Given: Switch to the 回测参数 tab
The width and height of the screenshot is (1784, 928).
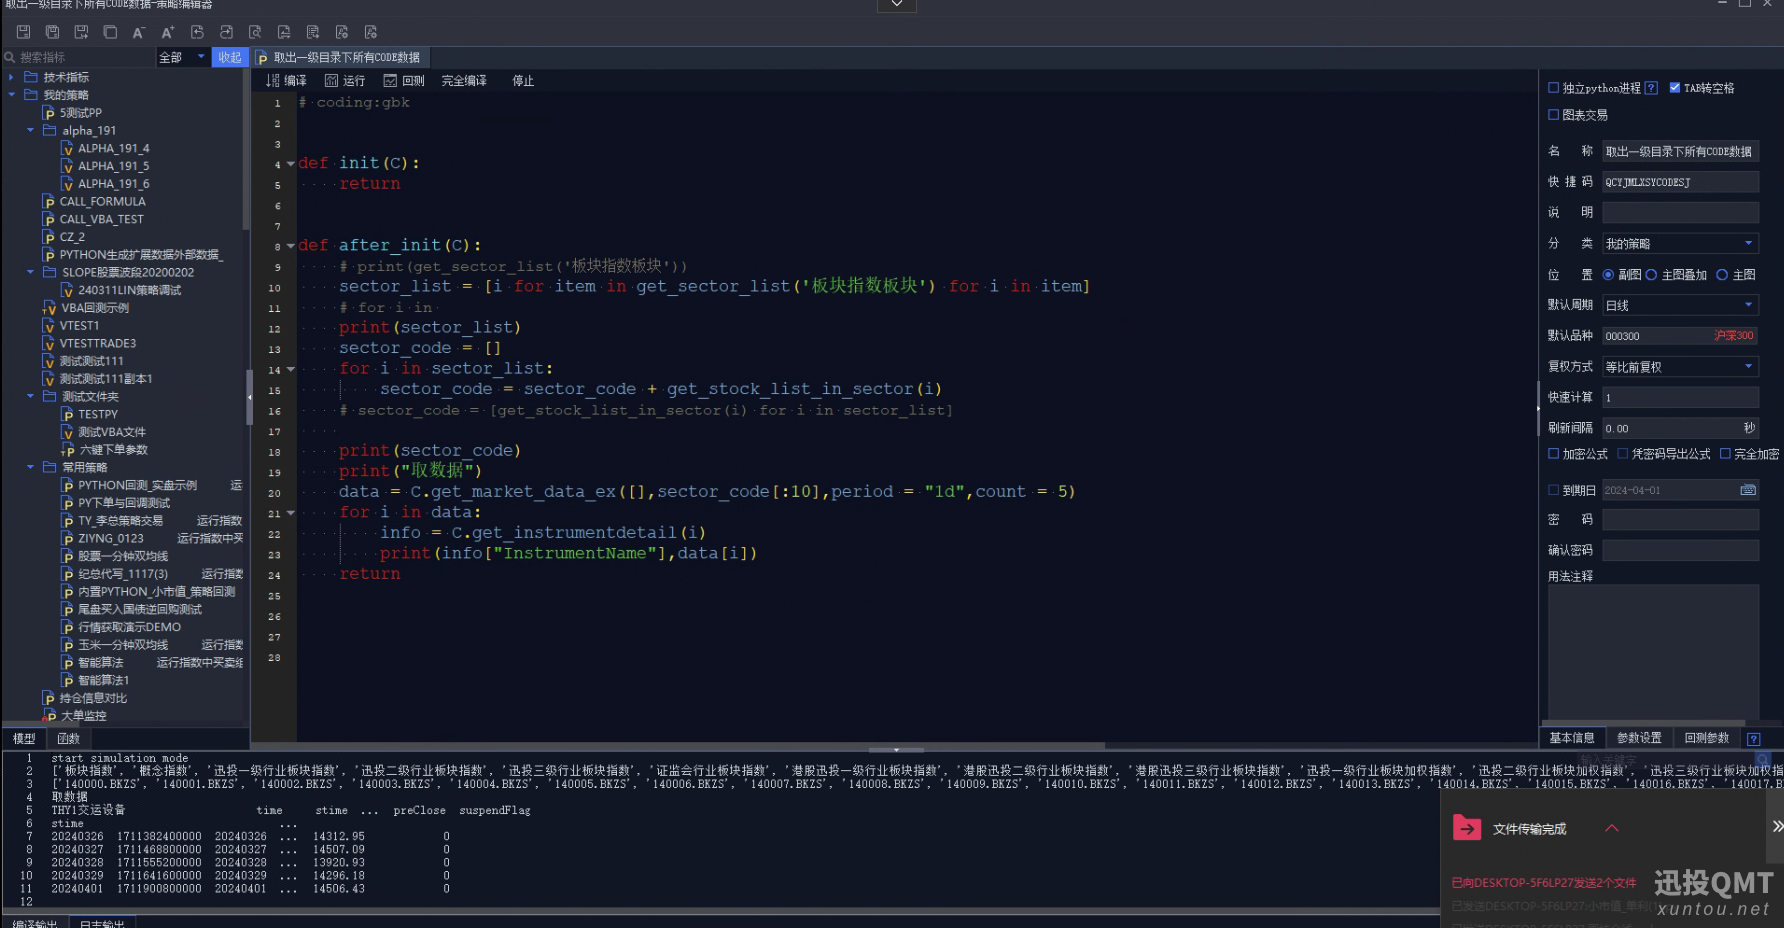Looking at the screenshot, I should tap(1706, 738).
